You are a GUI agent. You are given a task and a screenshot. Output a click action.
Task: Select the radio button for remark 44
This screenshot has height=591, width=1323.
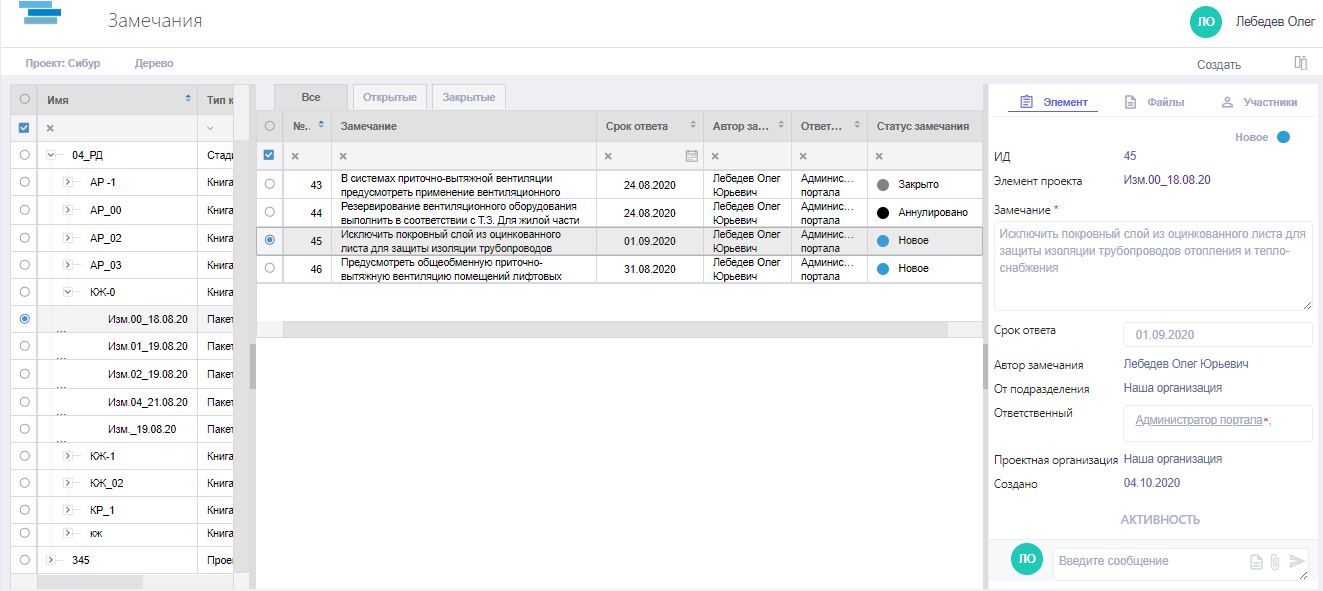[269, 212]
